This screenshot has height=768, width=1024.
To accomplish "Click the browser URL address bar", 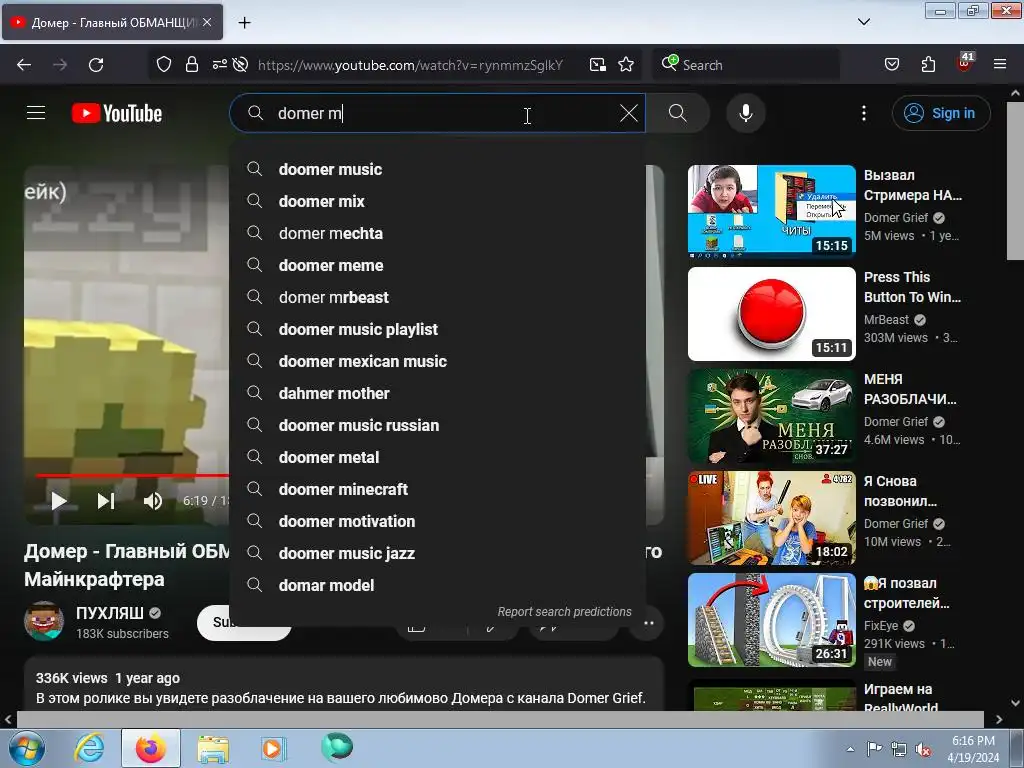I will pos(410,65).
